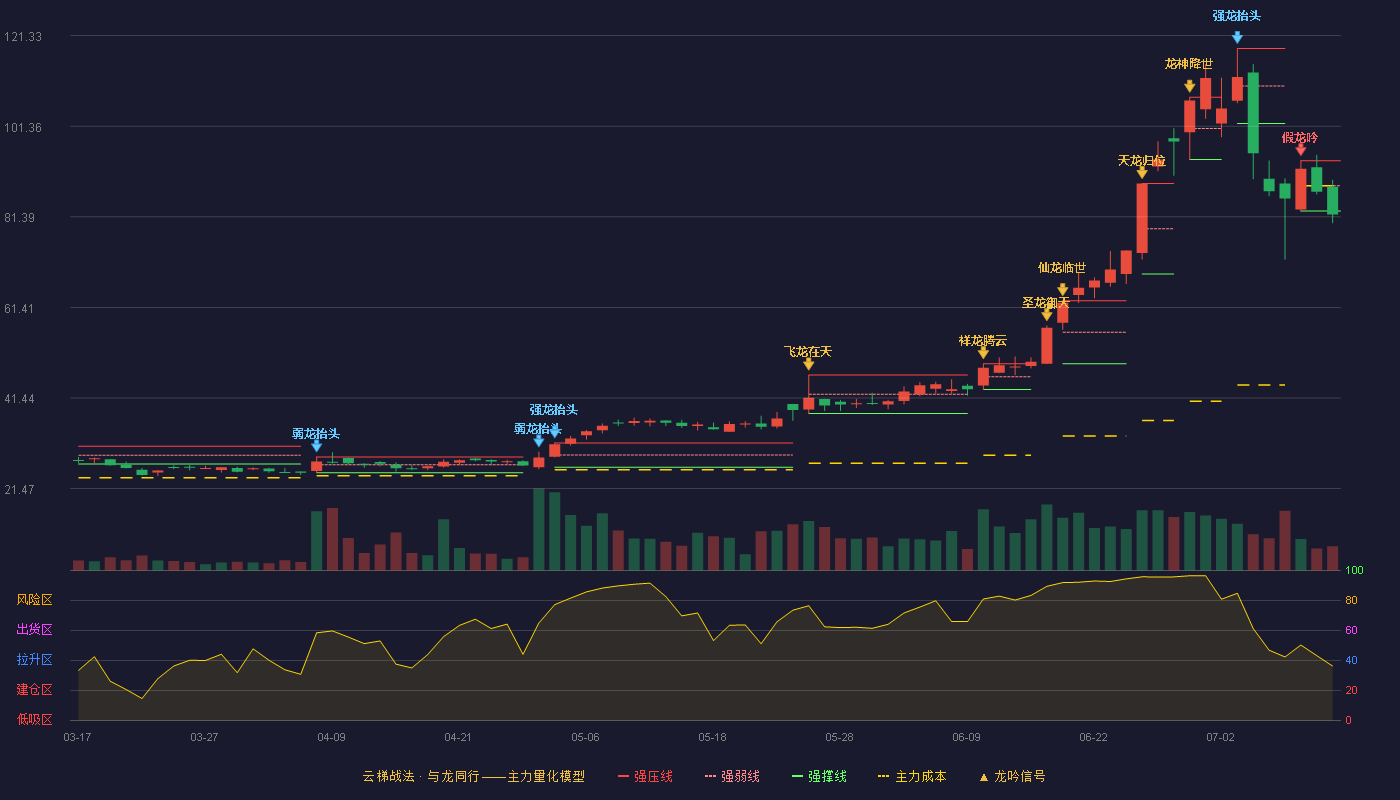Click the tallest green volume bar below 强龙抬头
The height and width of the screenshot is (800, 1400).
pos(539,529)
